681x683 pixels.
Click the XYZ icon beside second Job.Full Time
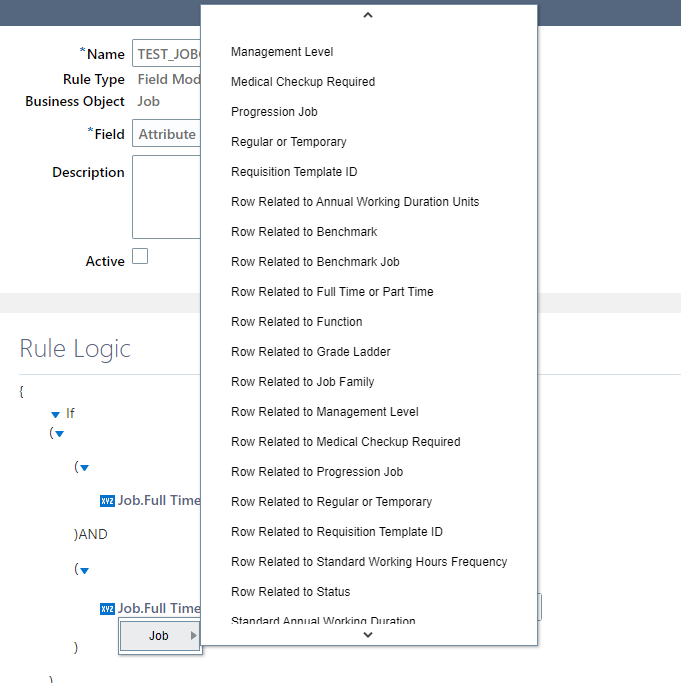coord(107,609)
